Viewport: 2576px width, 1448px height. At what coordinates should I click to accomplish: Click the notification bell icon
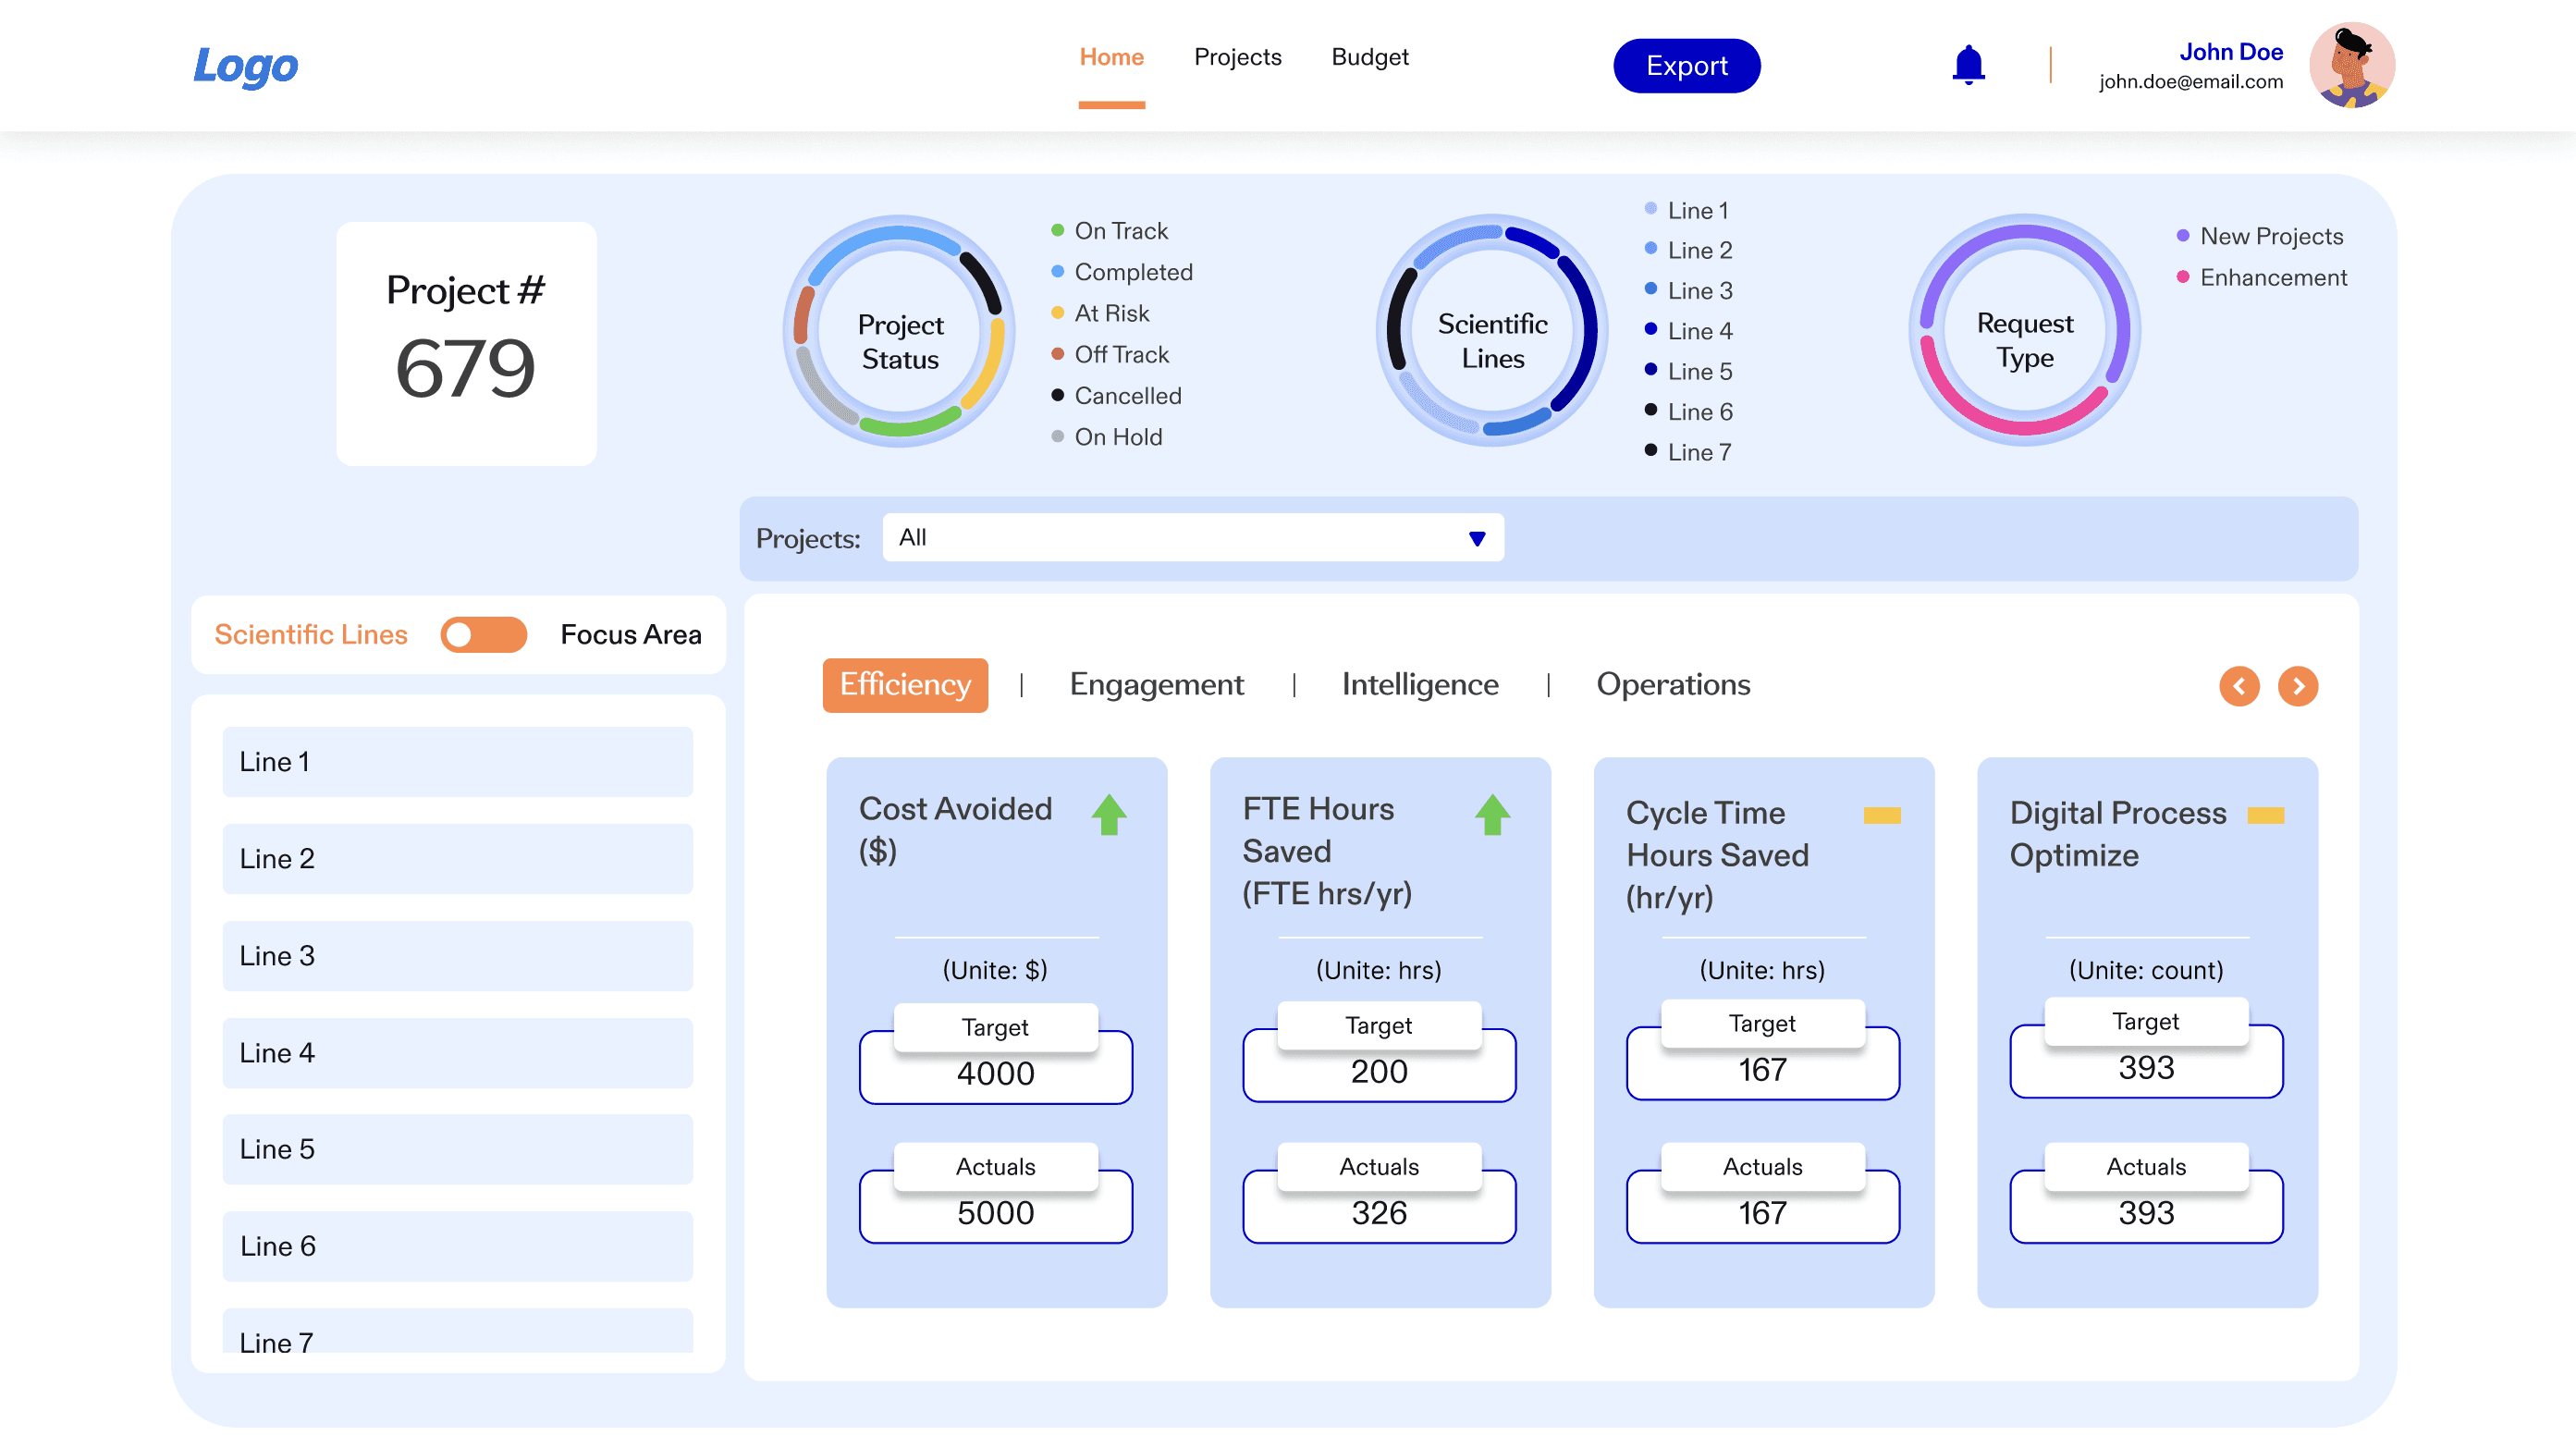coord(1968,65)
